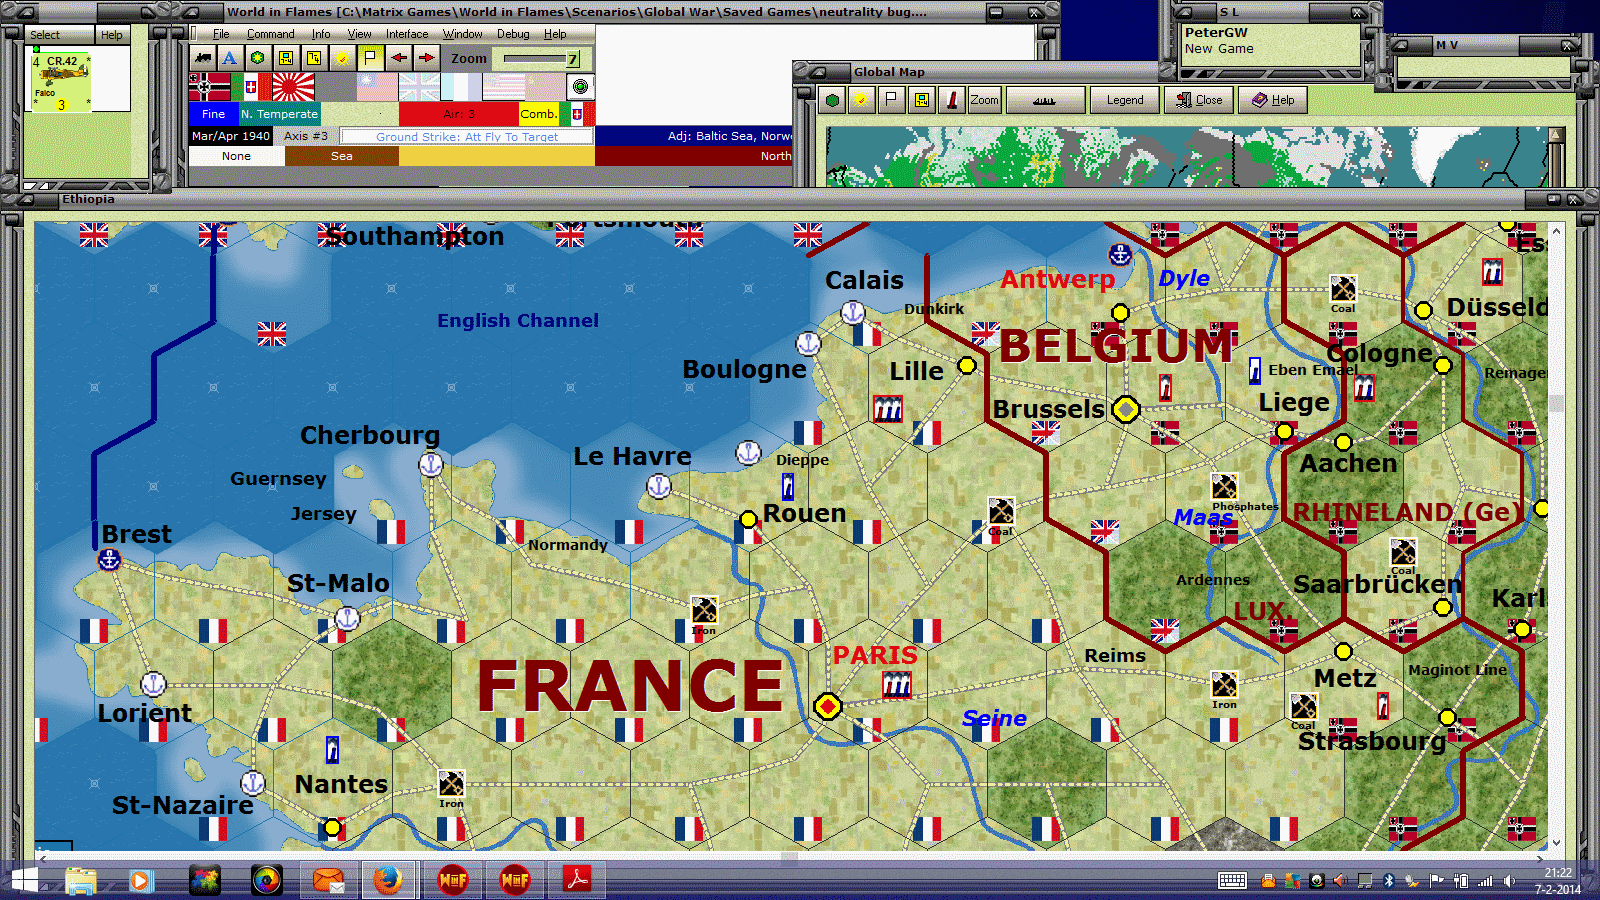The image size is (1600, 900).
Task: Click the Select button in unit panel
Action: (x=59, y=35)
